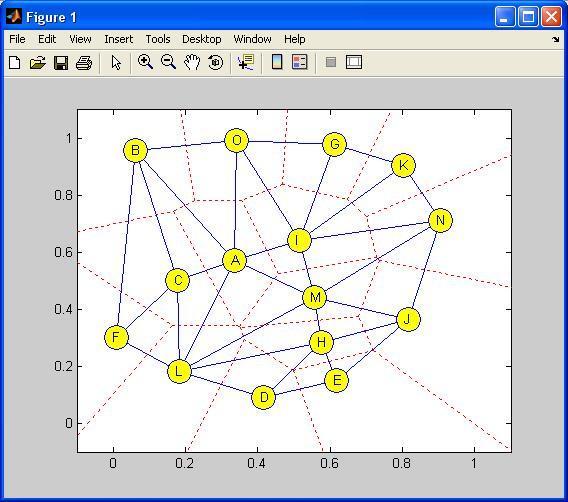Select the Pan hand tool

click(192, 62)
